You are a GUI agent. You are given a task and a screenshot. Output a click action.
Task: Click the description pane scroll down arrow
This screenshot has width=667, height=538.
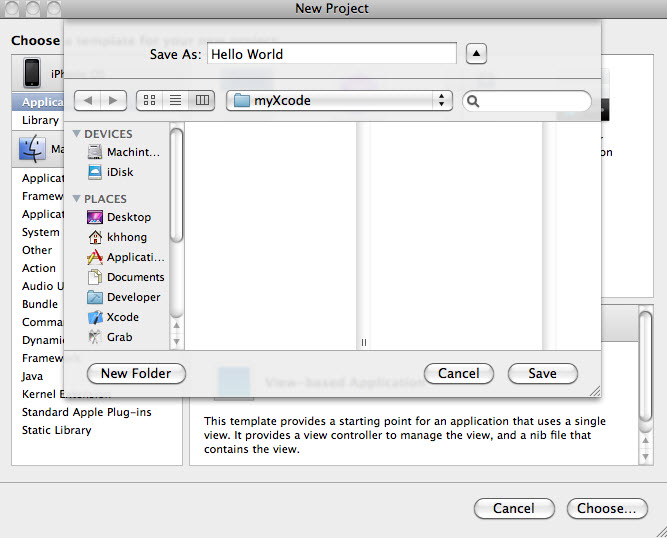pos(645,457)
